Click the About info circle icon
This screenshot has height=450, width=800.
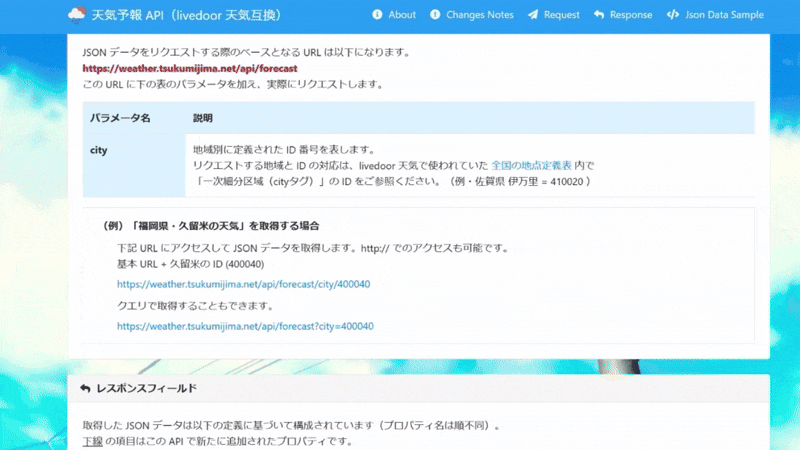[x=377, y=15]
